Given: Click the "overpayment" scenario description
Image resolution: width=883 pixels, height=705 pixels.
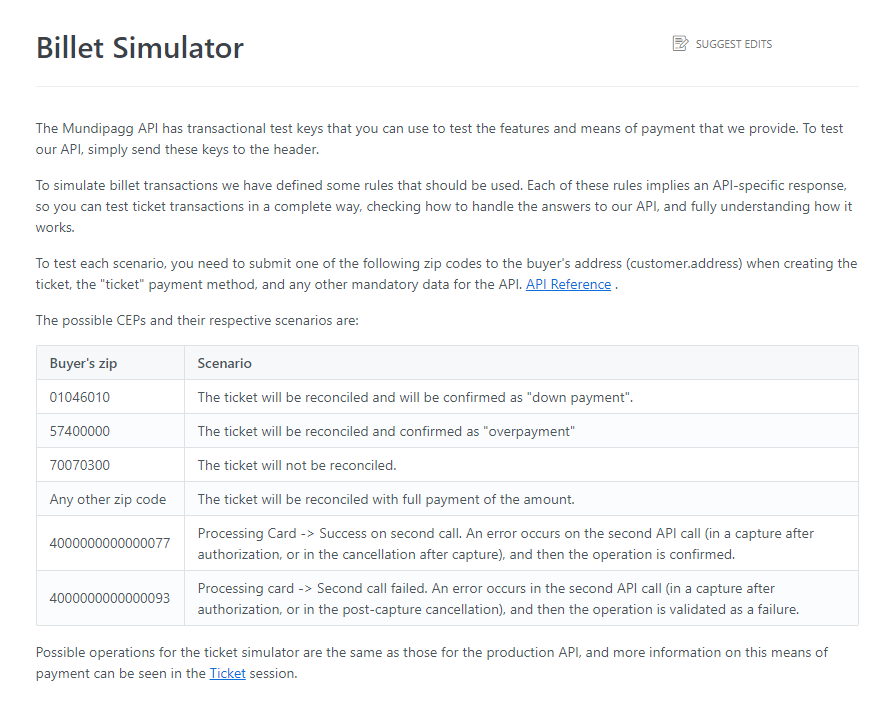Looking at the screenshot, I should [386, 431].
